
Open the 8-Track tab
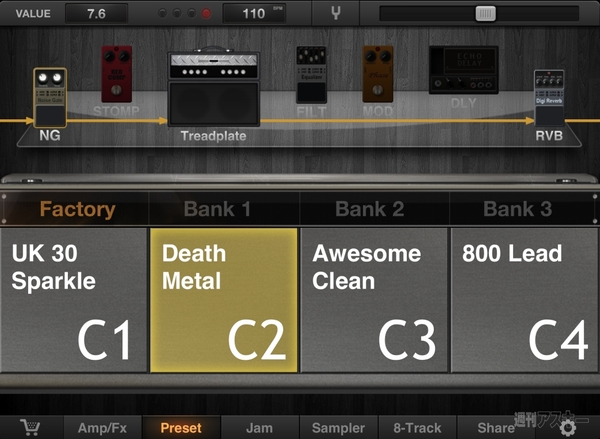pos(417,428)
